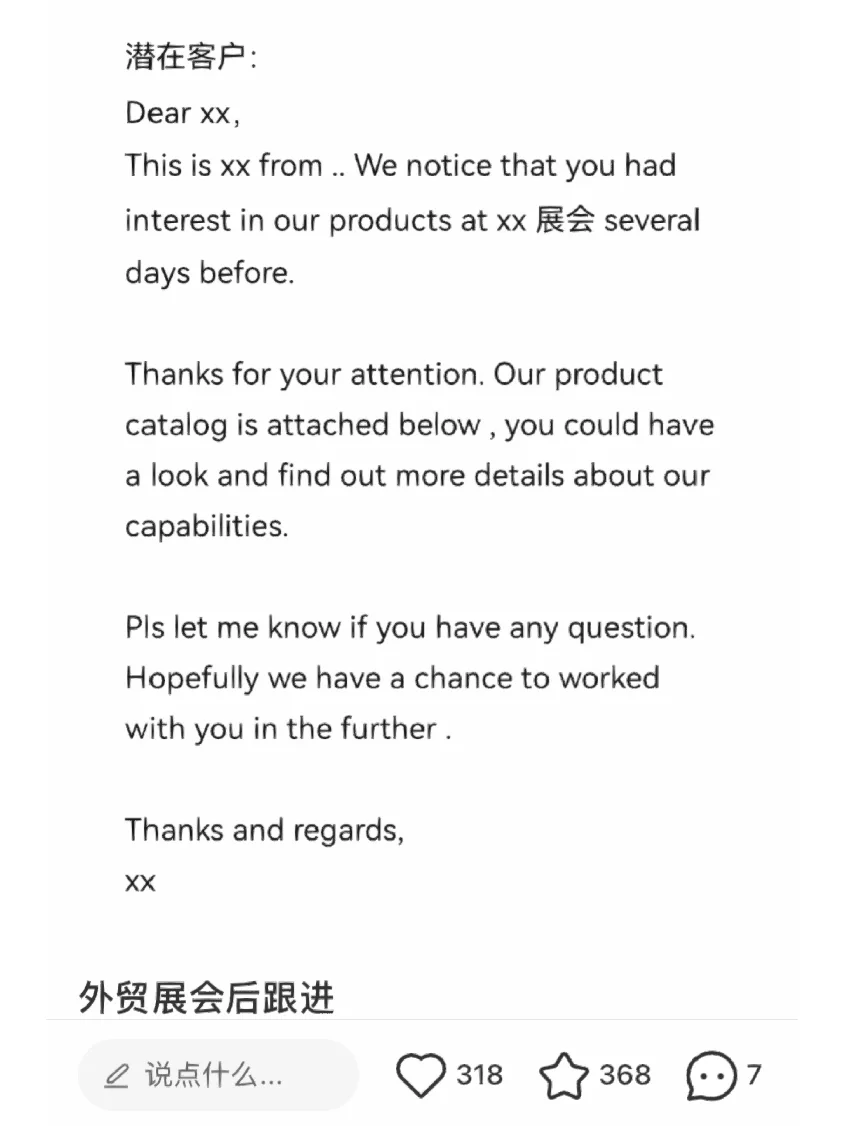Tap the star icon to favorite the post
This screenshot has height=1126, width=844.
[x=564, y=1075]
